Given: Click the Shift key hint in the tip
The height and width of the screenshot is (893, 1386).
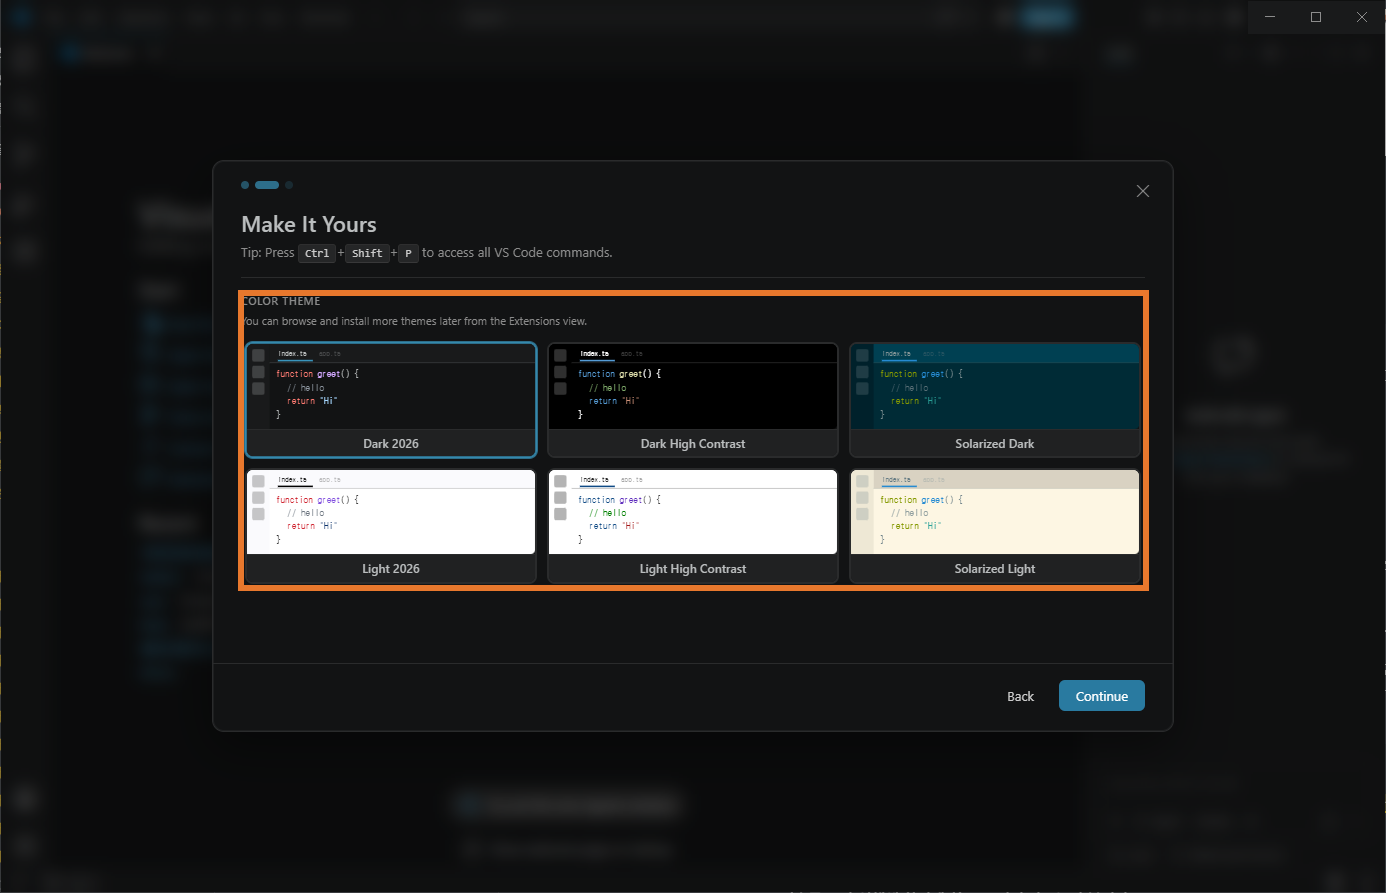Looking at the screenshot, I should (x=367, y=253).
